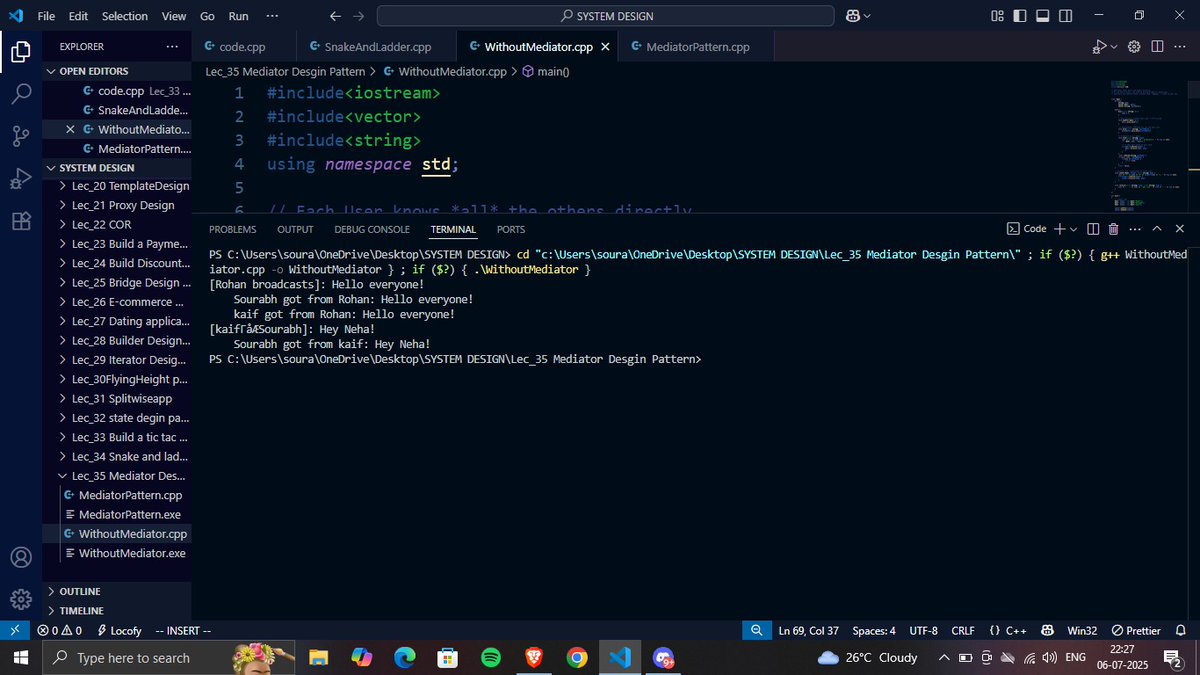1200x675 pixels.
Task: Open the Manage gear in activity bar
Action: point(20,599)
